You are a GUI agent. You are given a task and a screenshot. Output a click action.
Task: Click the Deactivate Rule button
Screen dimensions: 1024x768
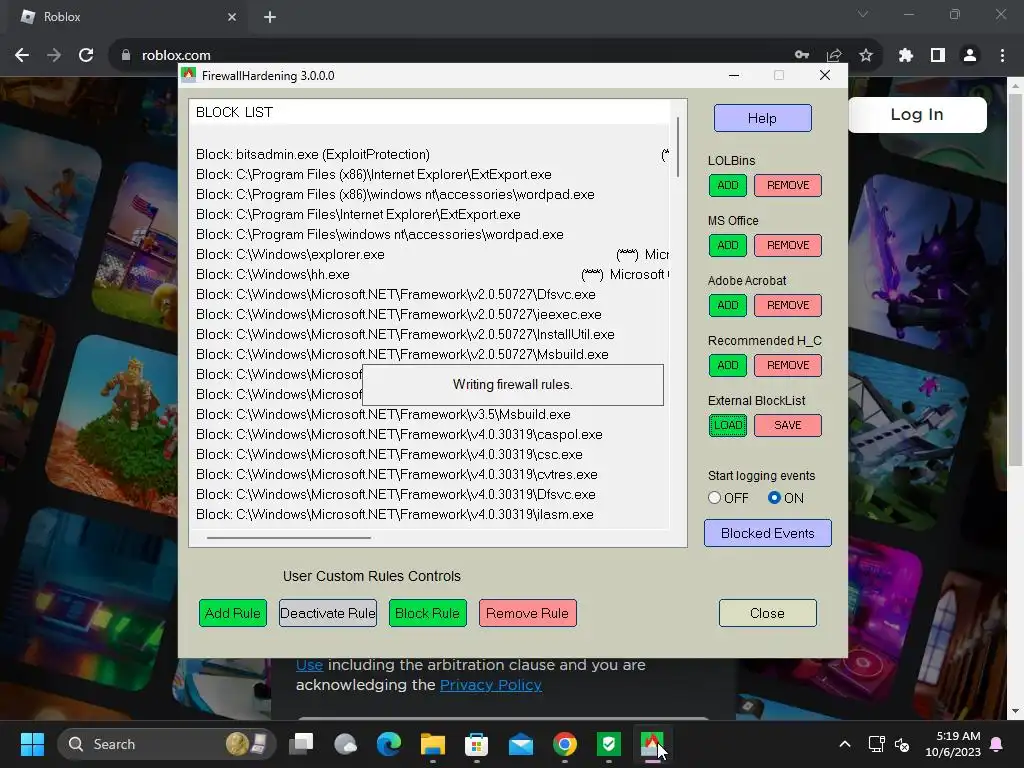pos(328,613)
